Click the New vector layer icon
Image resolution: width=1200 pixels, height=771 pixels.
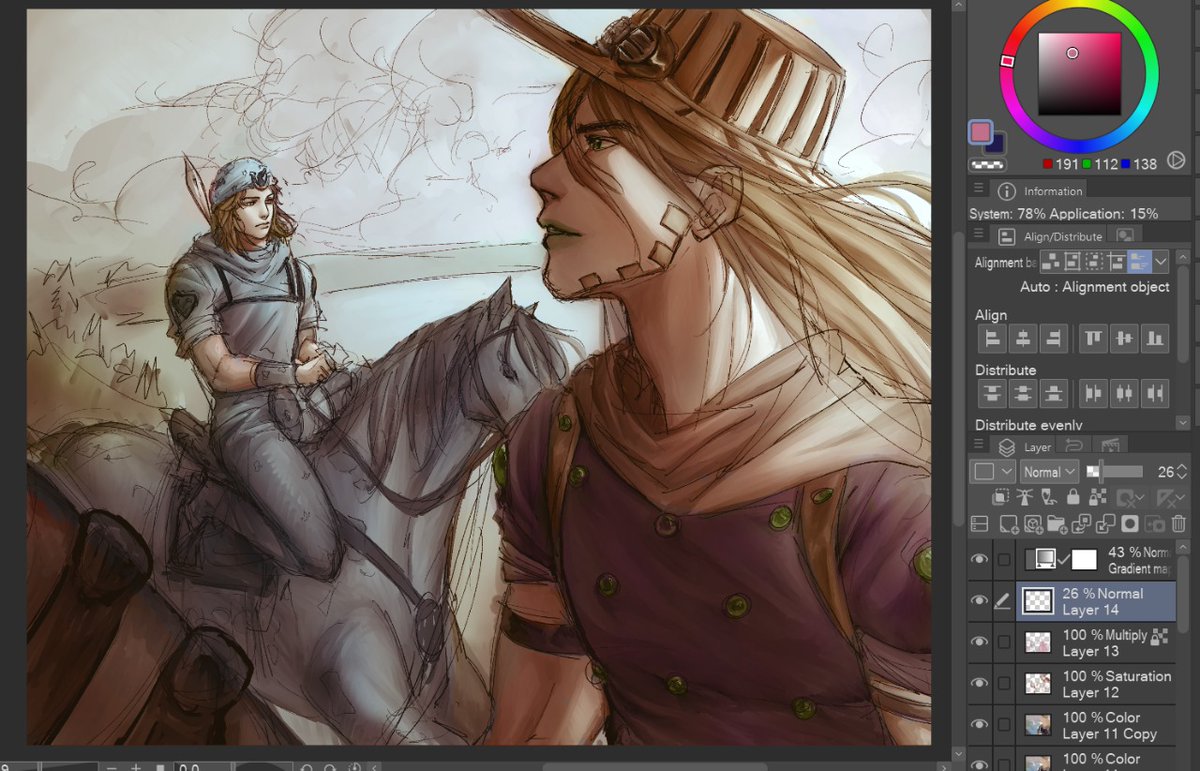(x=1033, y=524)
